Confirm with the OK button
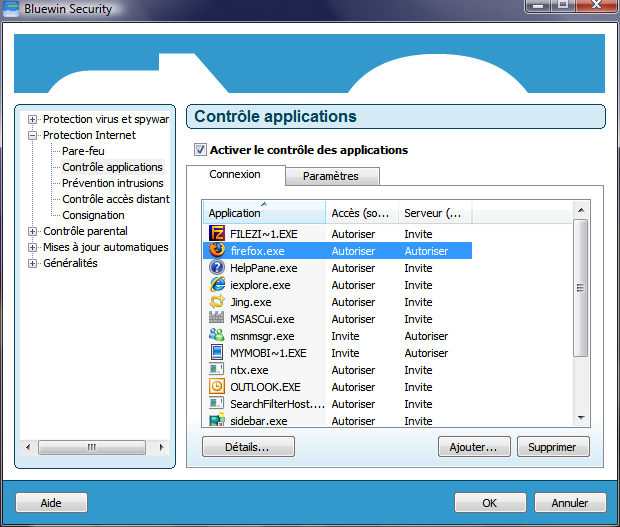Viewport: 620px width, 527px height. (490, 502)
